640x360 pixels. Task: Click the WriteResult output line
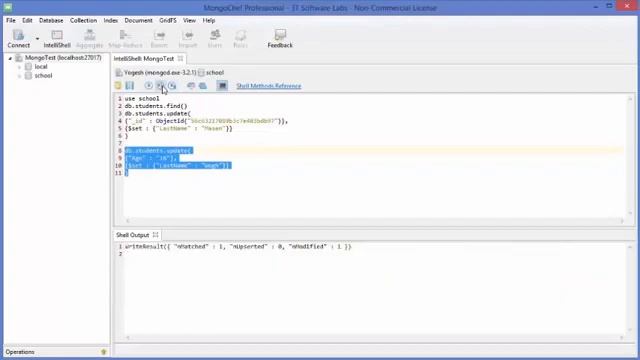[x=238, y=247]
